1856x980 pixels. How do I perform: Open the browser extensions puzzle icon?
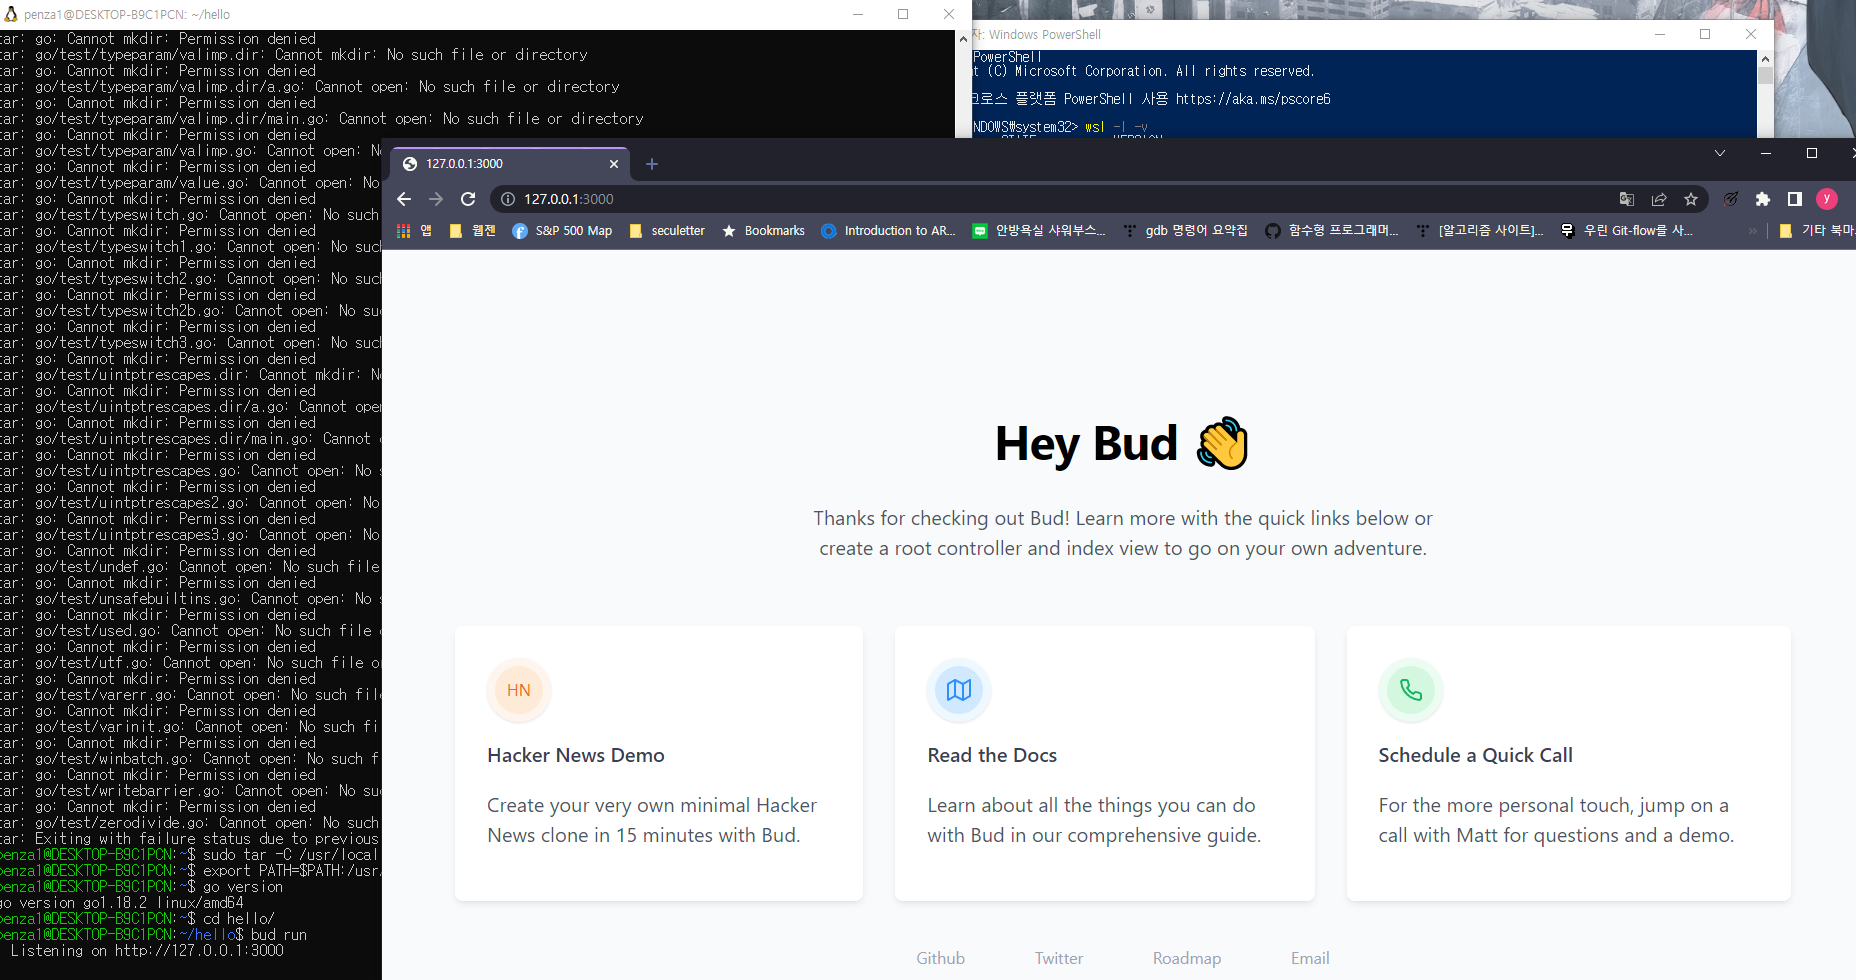tap(1763, 199)
